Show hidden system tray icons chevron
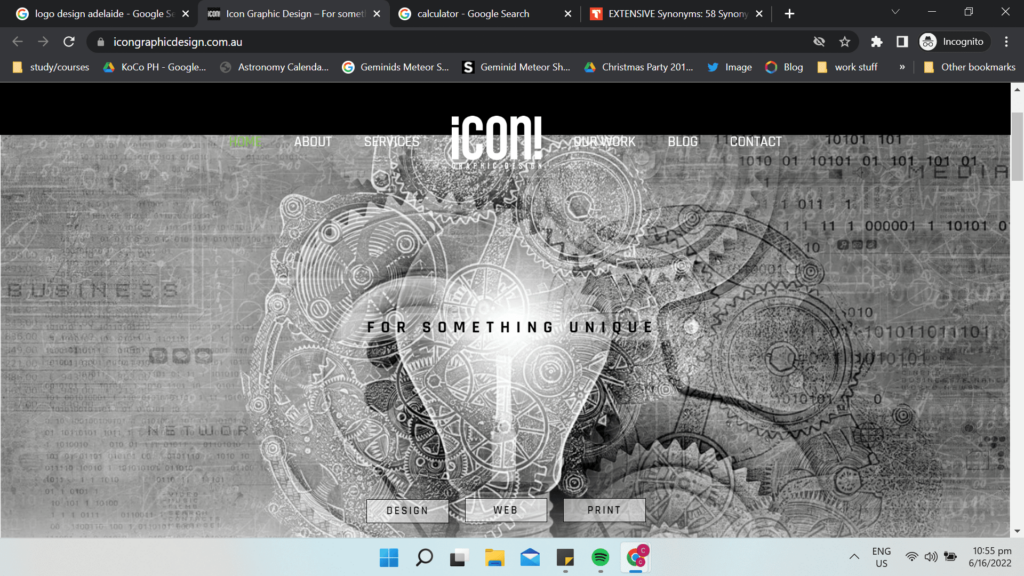This screenshot has height=576, width=1024. tap(854, 557)
